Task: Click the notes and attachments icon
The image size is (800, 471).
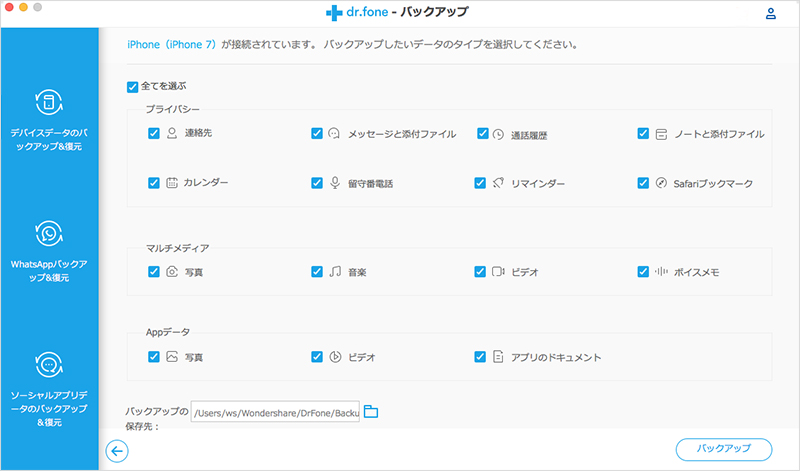Action: pyautogui.click(x=661, y=134)
